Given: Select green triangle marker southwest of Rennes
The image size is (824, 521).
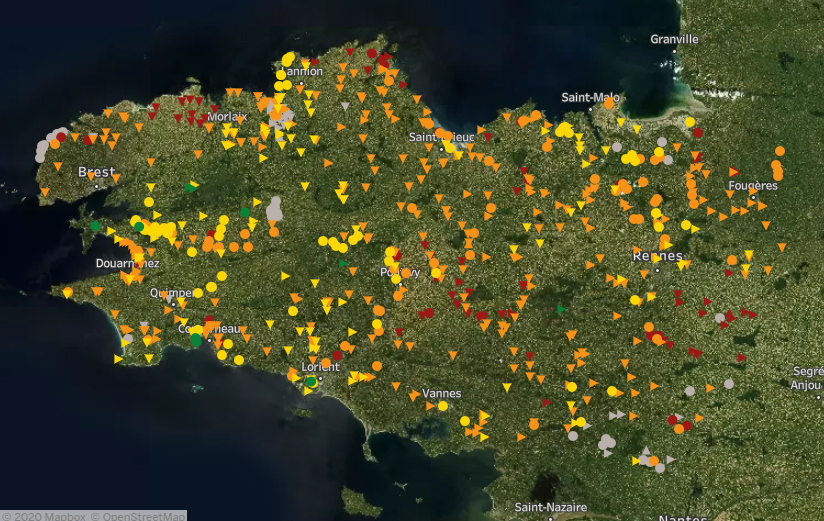Looking at the screenshot, I should (561, 310).
